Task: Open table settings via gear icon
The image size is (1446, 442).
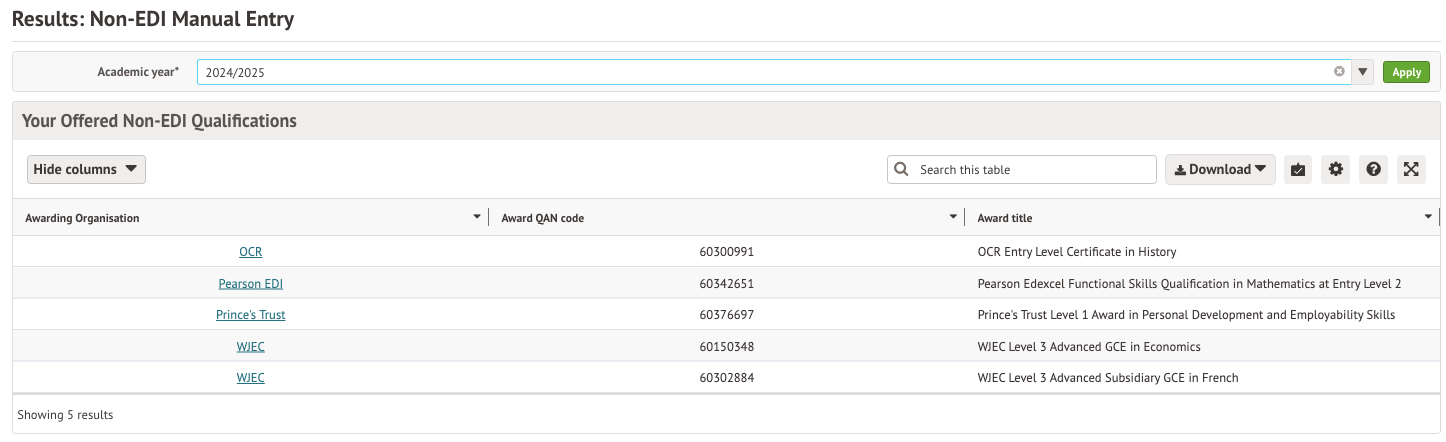Action: 1336,170
